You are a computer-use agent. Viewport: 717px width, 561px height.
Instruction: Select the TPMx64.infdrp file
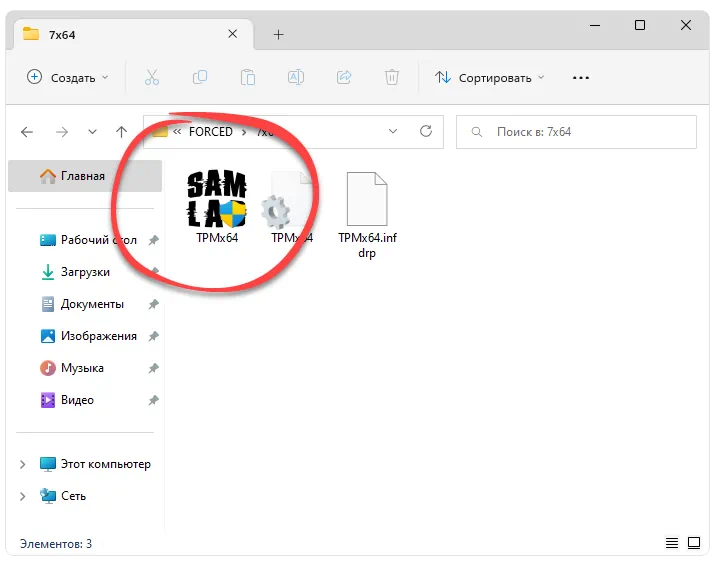367,214
